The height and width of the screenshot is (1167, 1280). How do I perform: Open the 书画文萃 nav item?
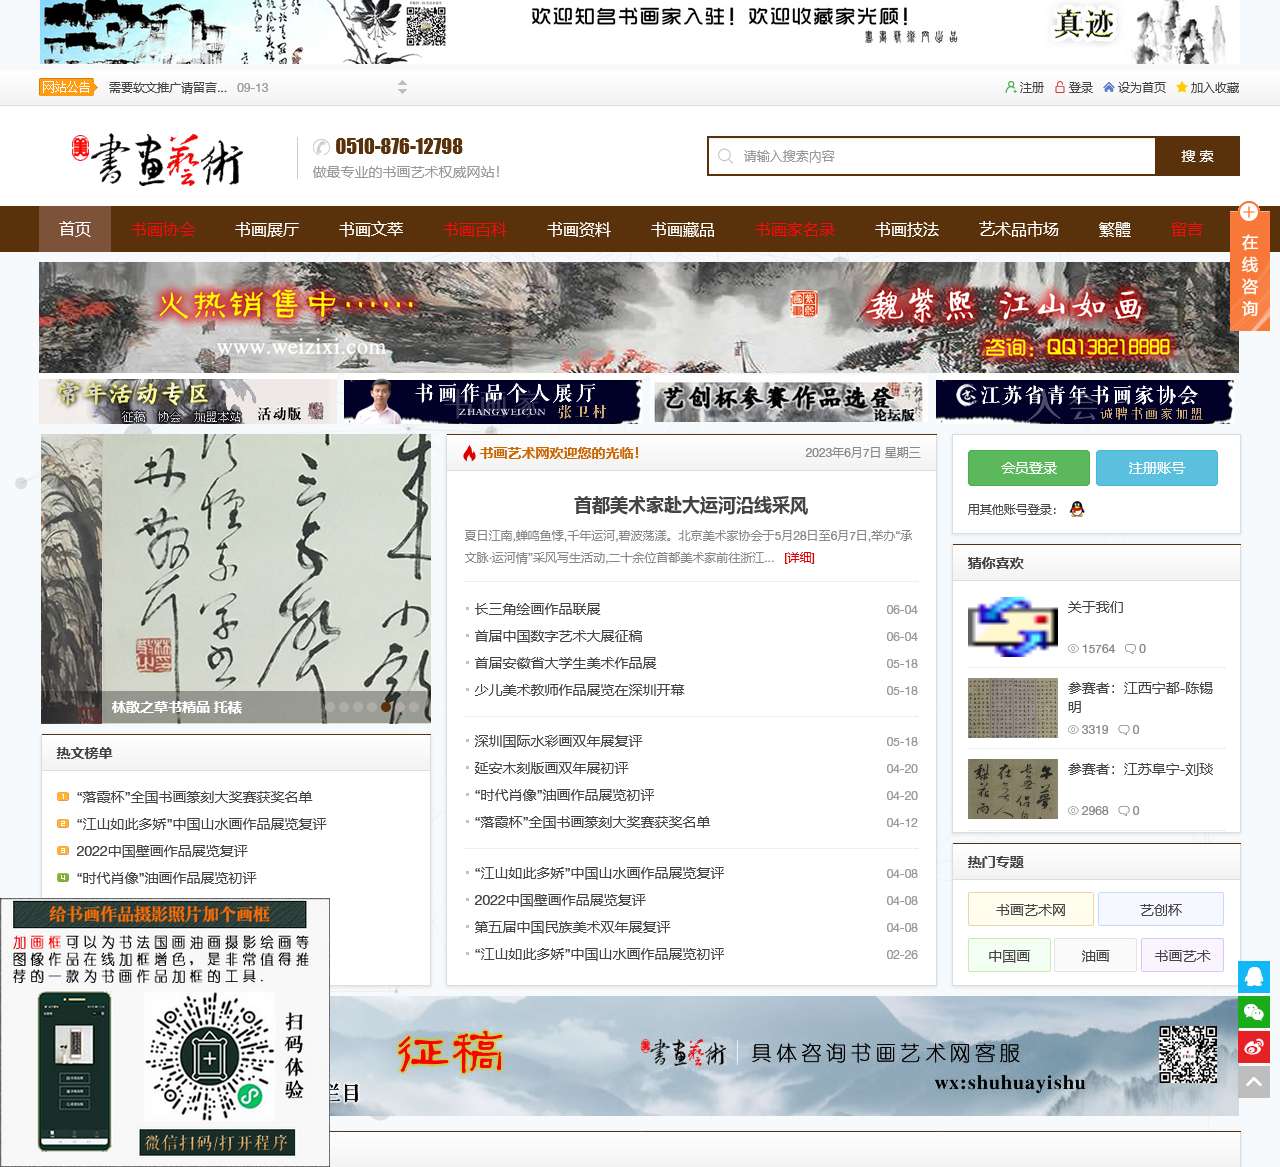click(x=371, y=229)
